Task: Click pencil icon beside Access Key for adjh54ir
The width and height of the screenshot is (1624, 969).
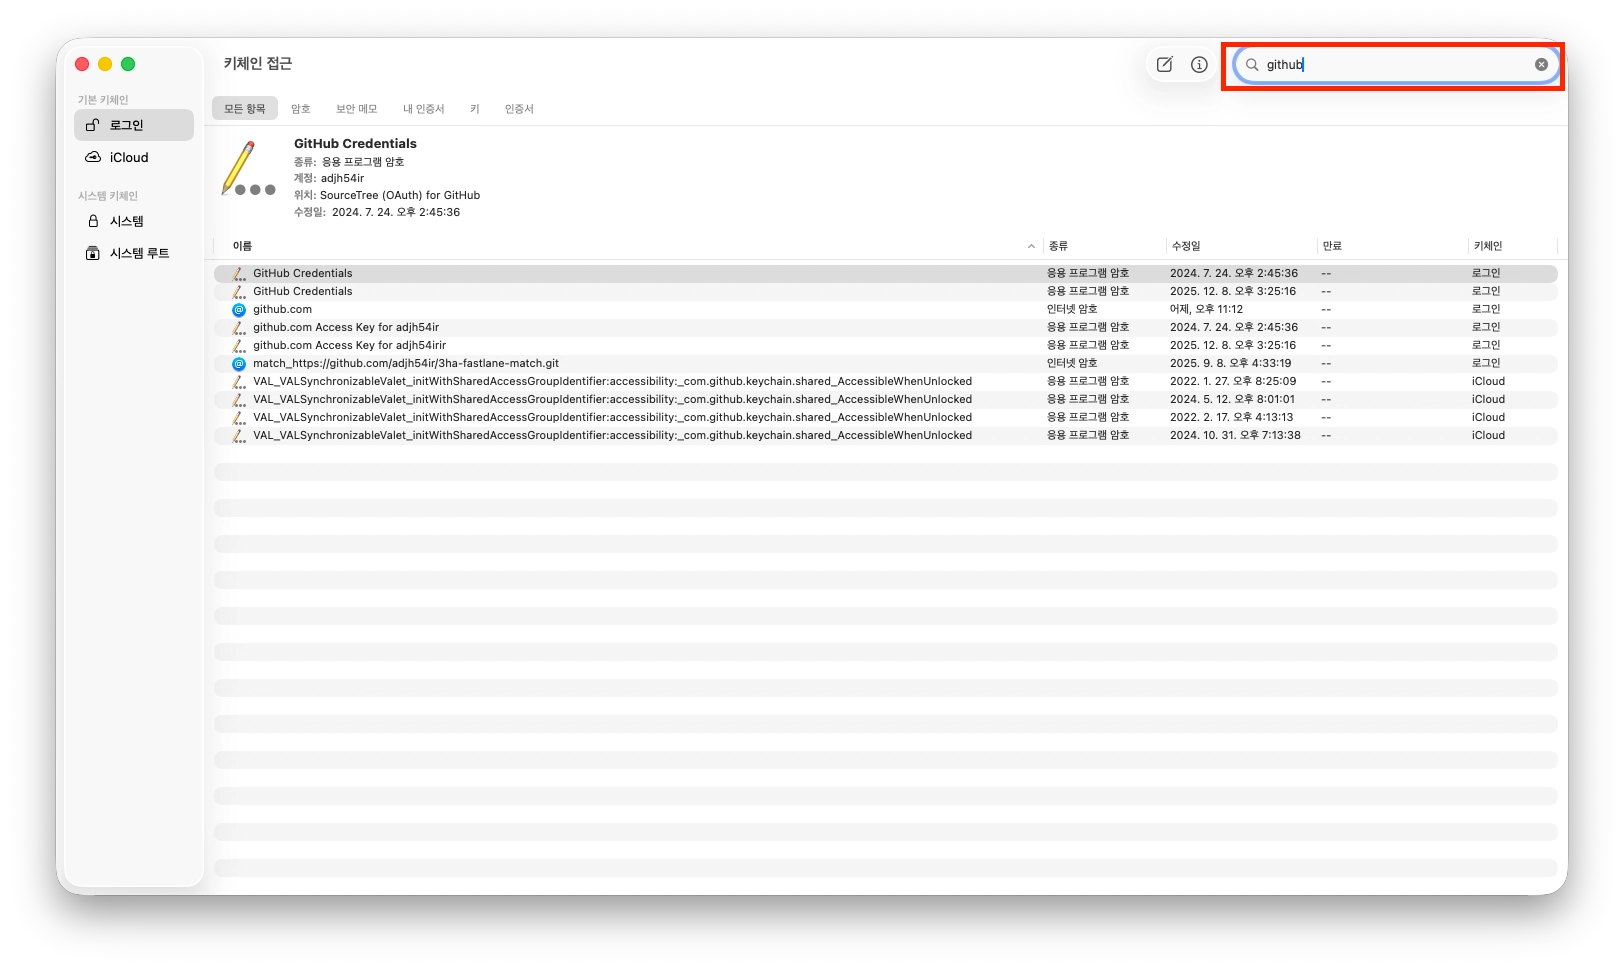Action: coord(239,327)
